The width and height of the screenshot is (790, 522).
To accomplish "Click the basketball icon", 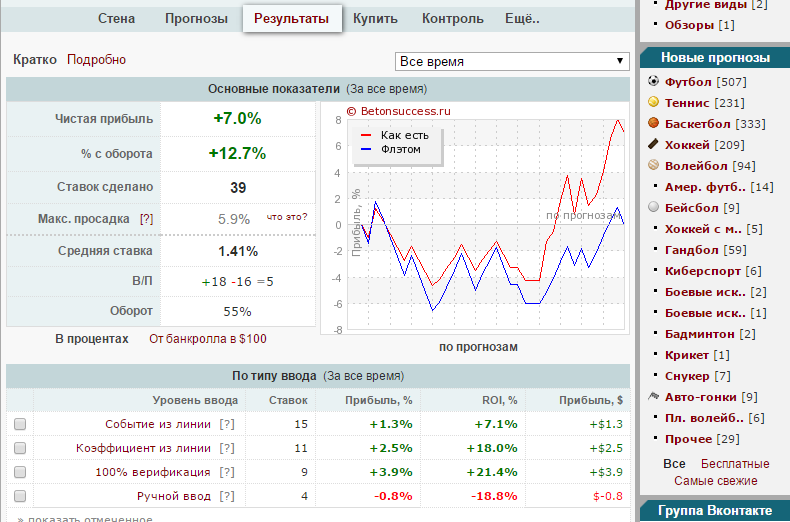I will pos(653,123).
